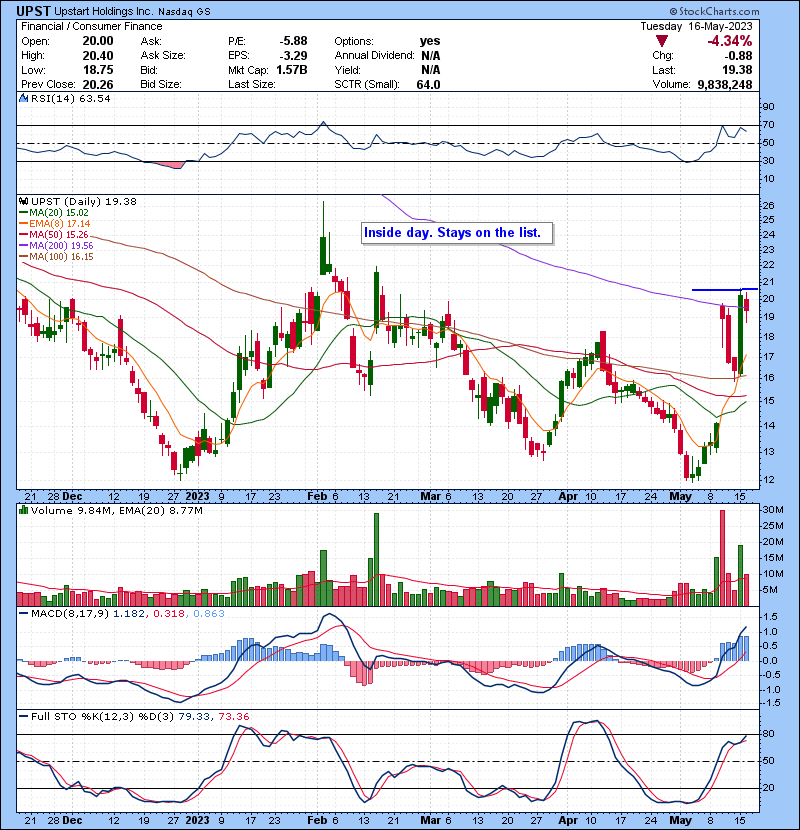Click the UPST ticker symbol in the header
Screen dimensions: 800x830
pyautogui.click(x=33, y=11)
